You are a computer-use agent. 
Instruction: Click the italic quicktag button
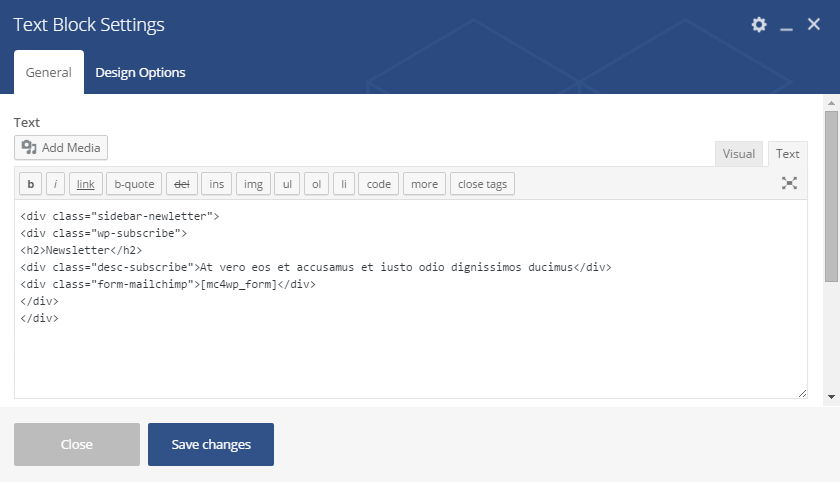click(55, 184)
